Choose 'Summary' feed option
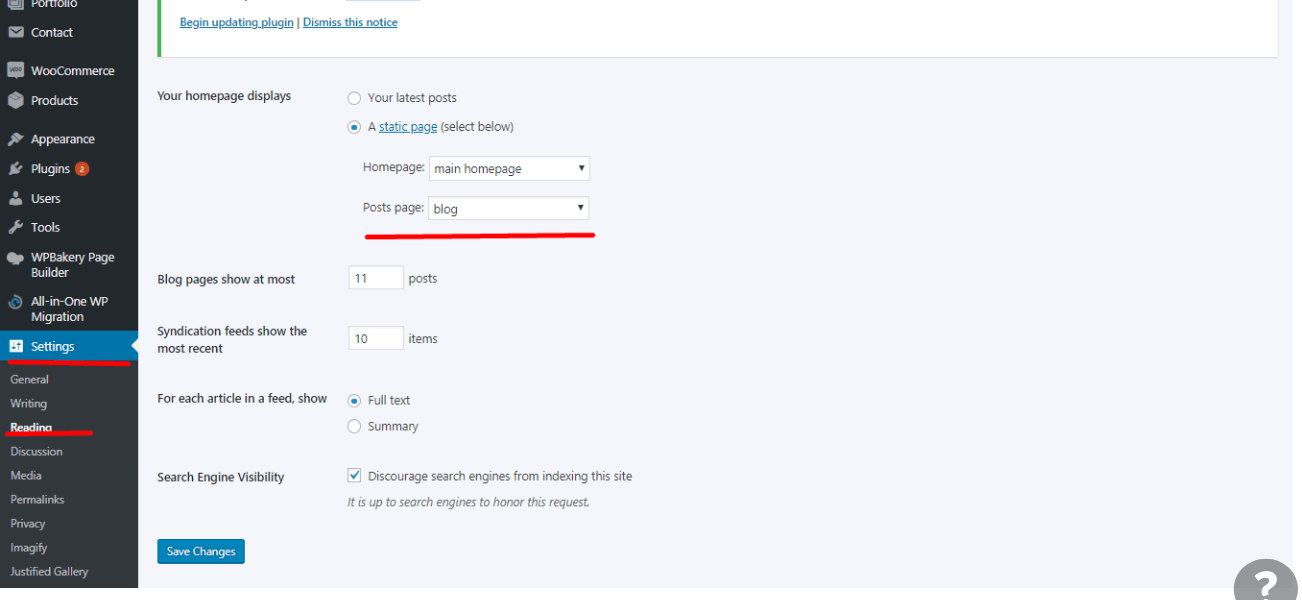 click(x=354, y=426)
